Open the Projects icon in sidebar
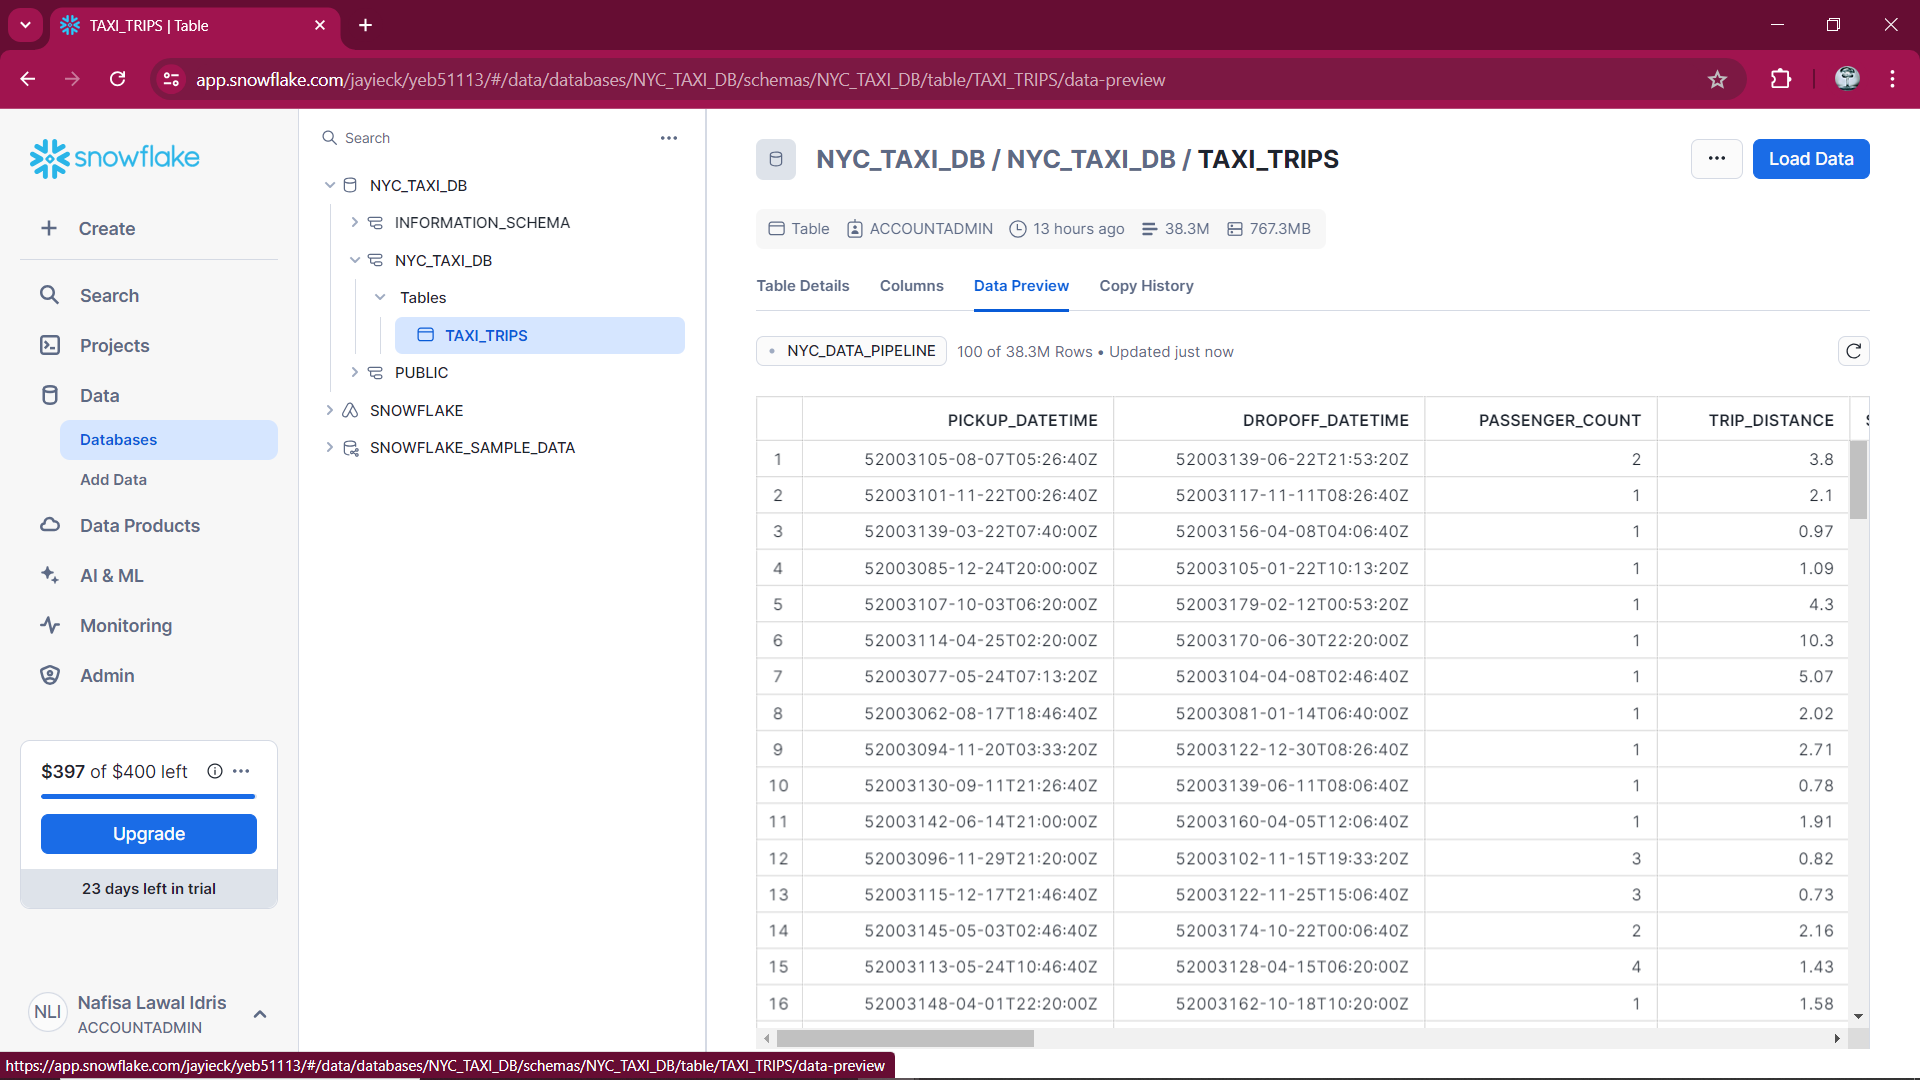This screenshot has height=1080, width=1920. [49, 345]
